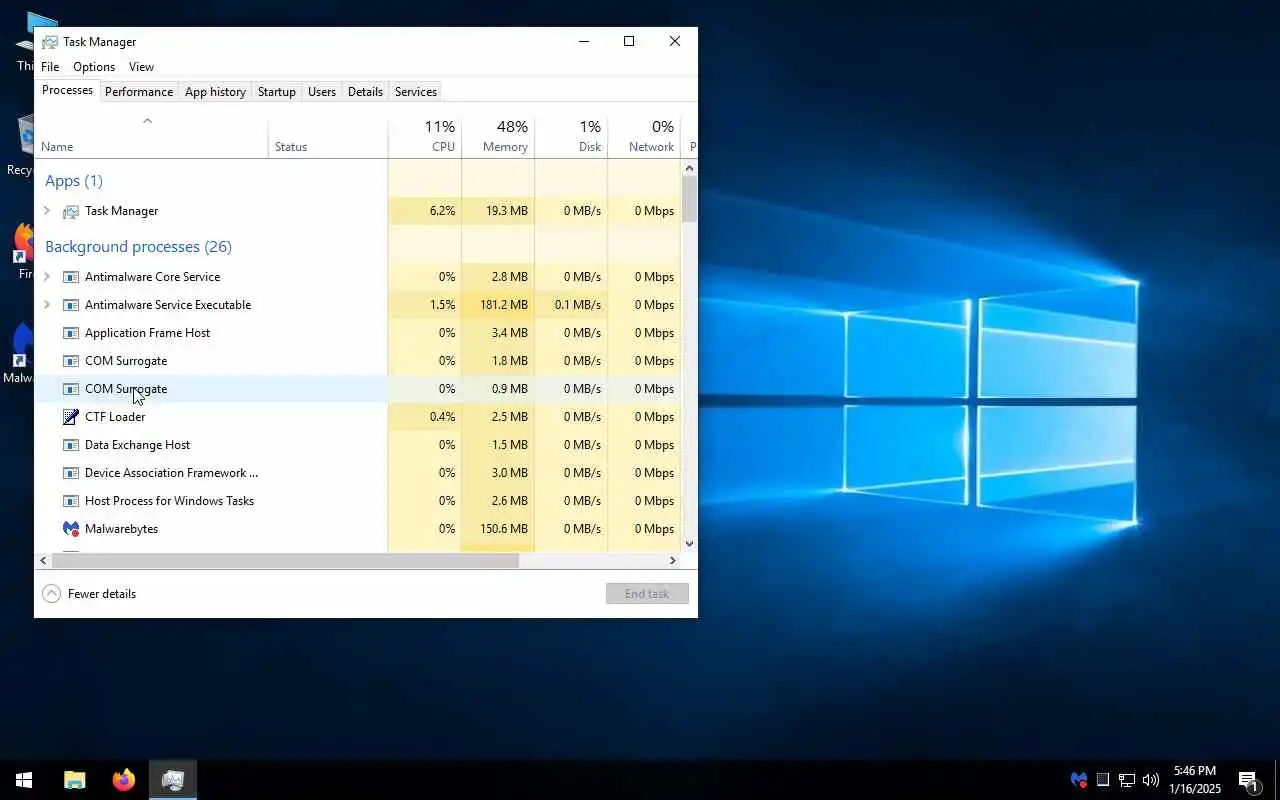Click the Antimalware Core Service icon
The image size is (1280, 800).
tap(71, 277)
